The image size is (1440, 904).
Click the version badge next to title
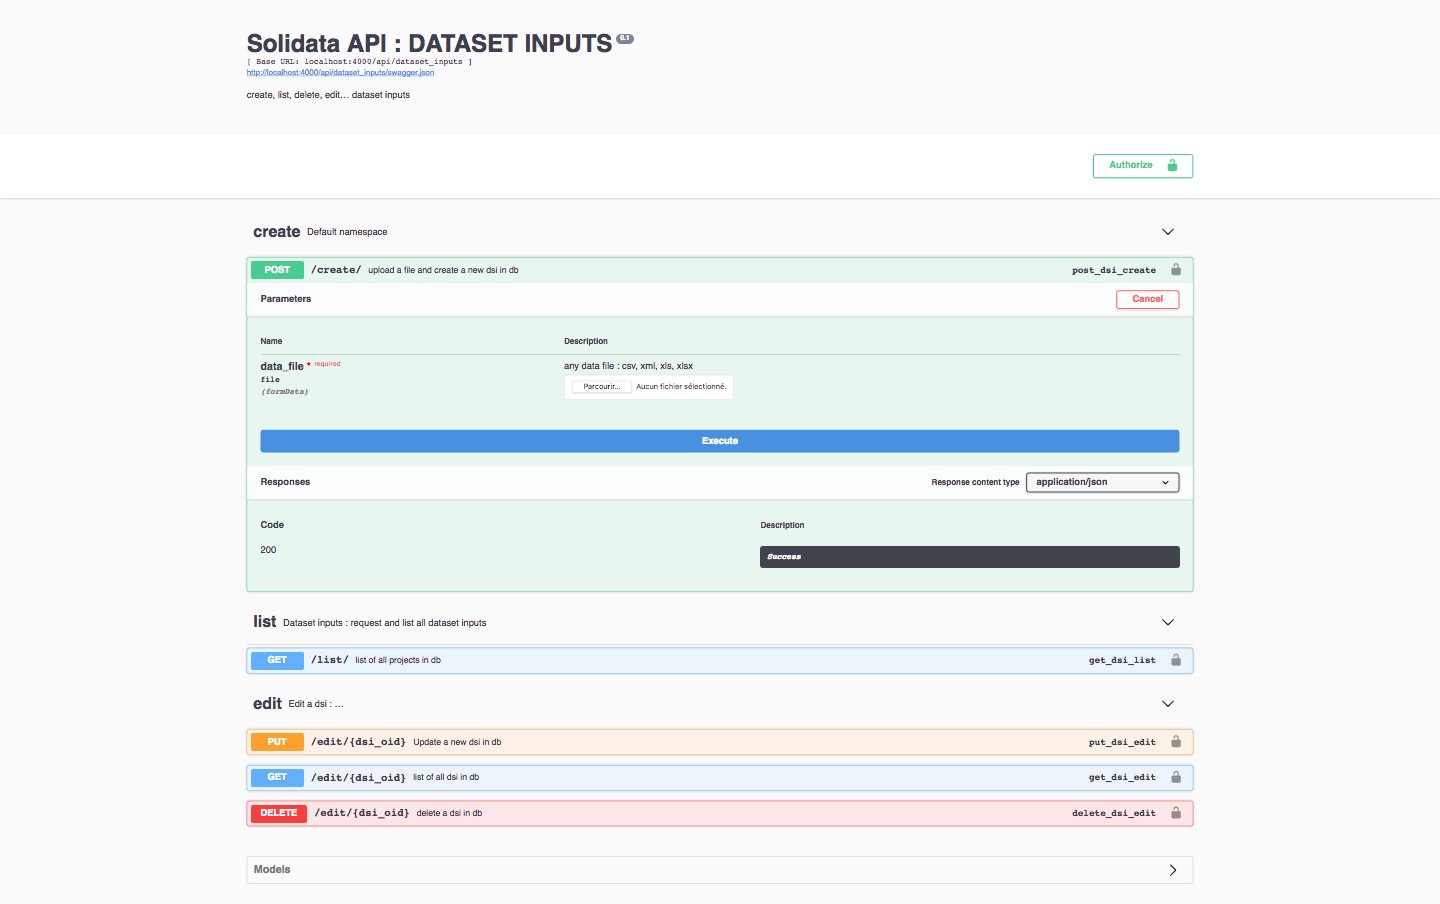[x=625, y=39]
